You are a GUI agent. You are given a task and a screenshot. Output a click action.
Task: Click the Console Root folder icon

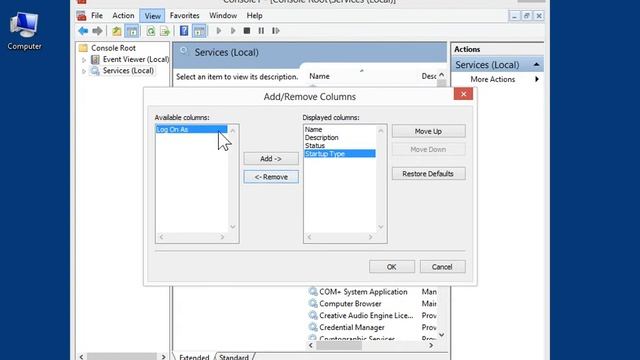point(83,48)
